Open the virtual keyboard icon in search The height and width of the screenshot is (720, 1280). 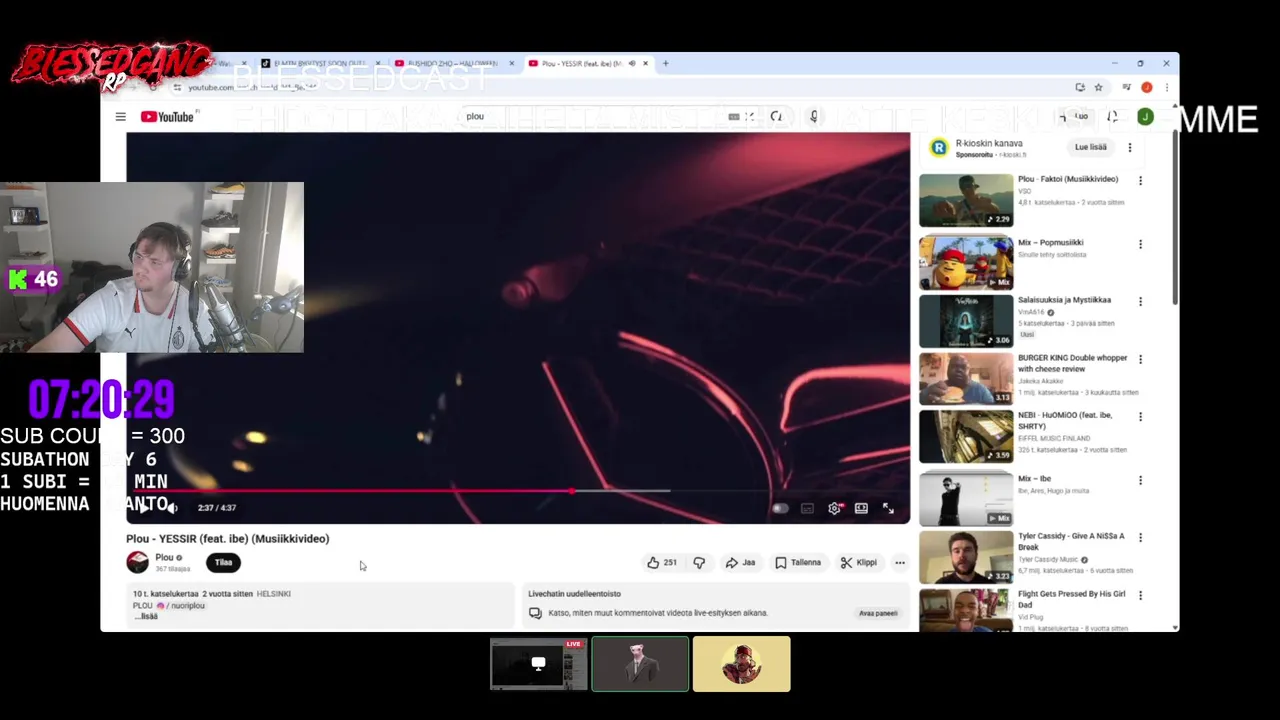click(734, 117)
